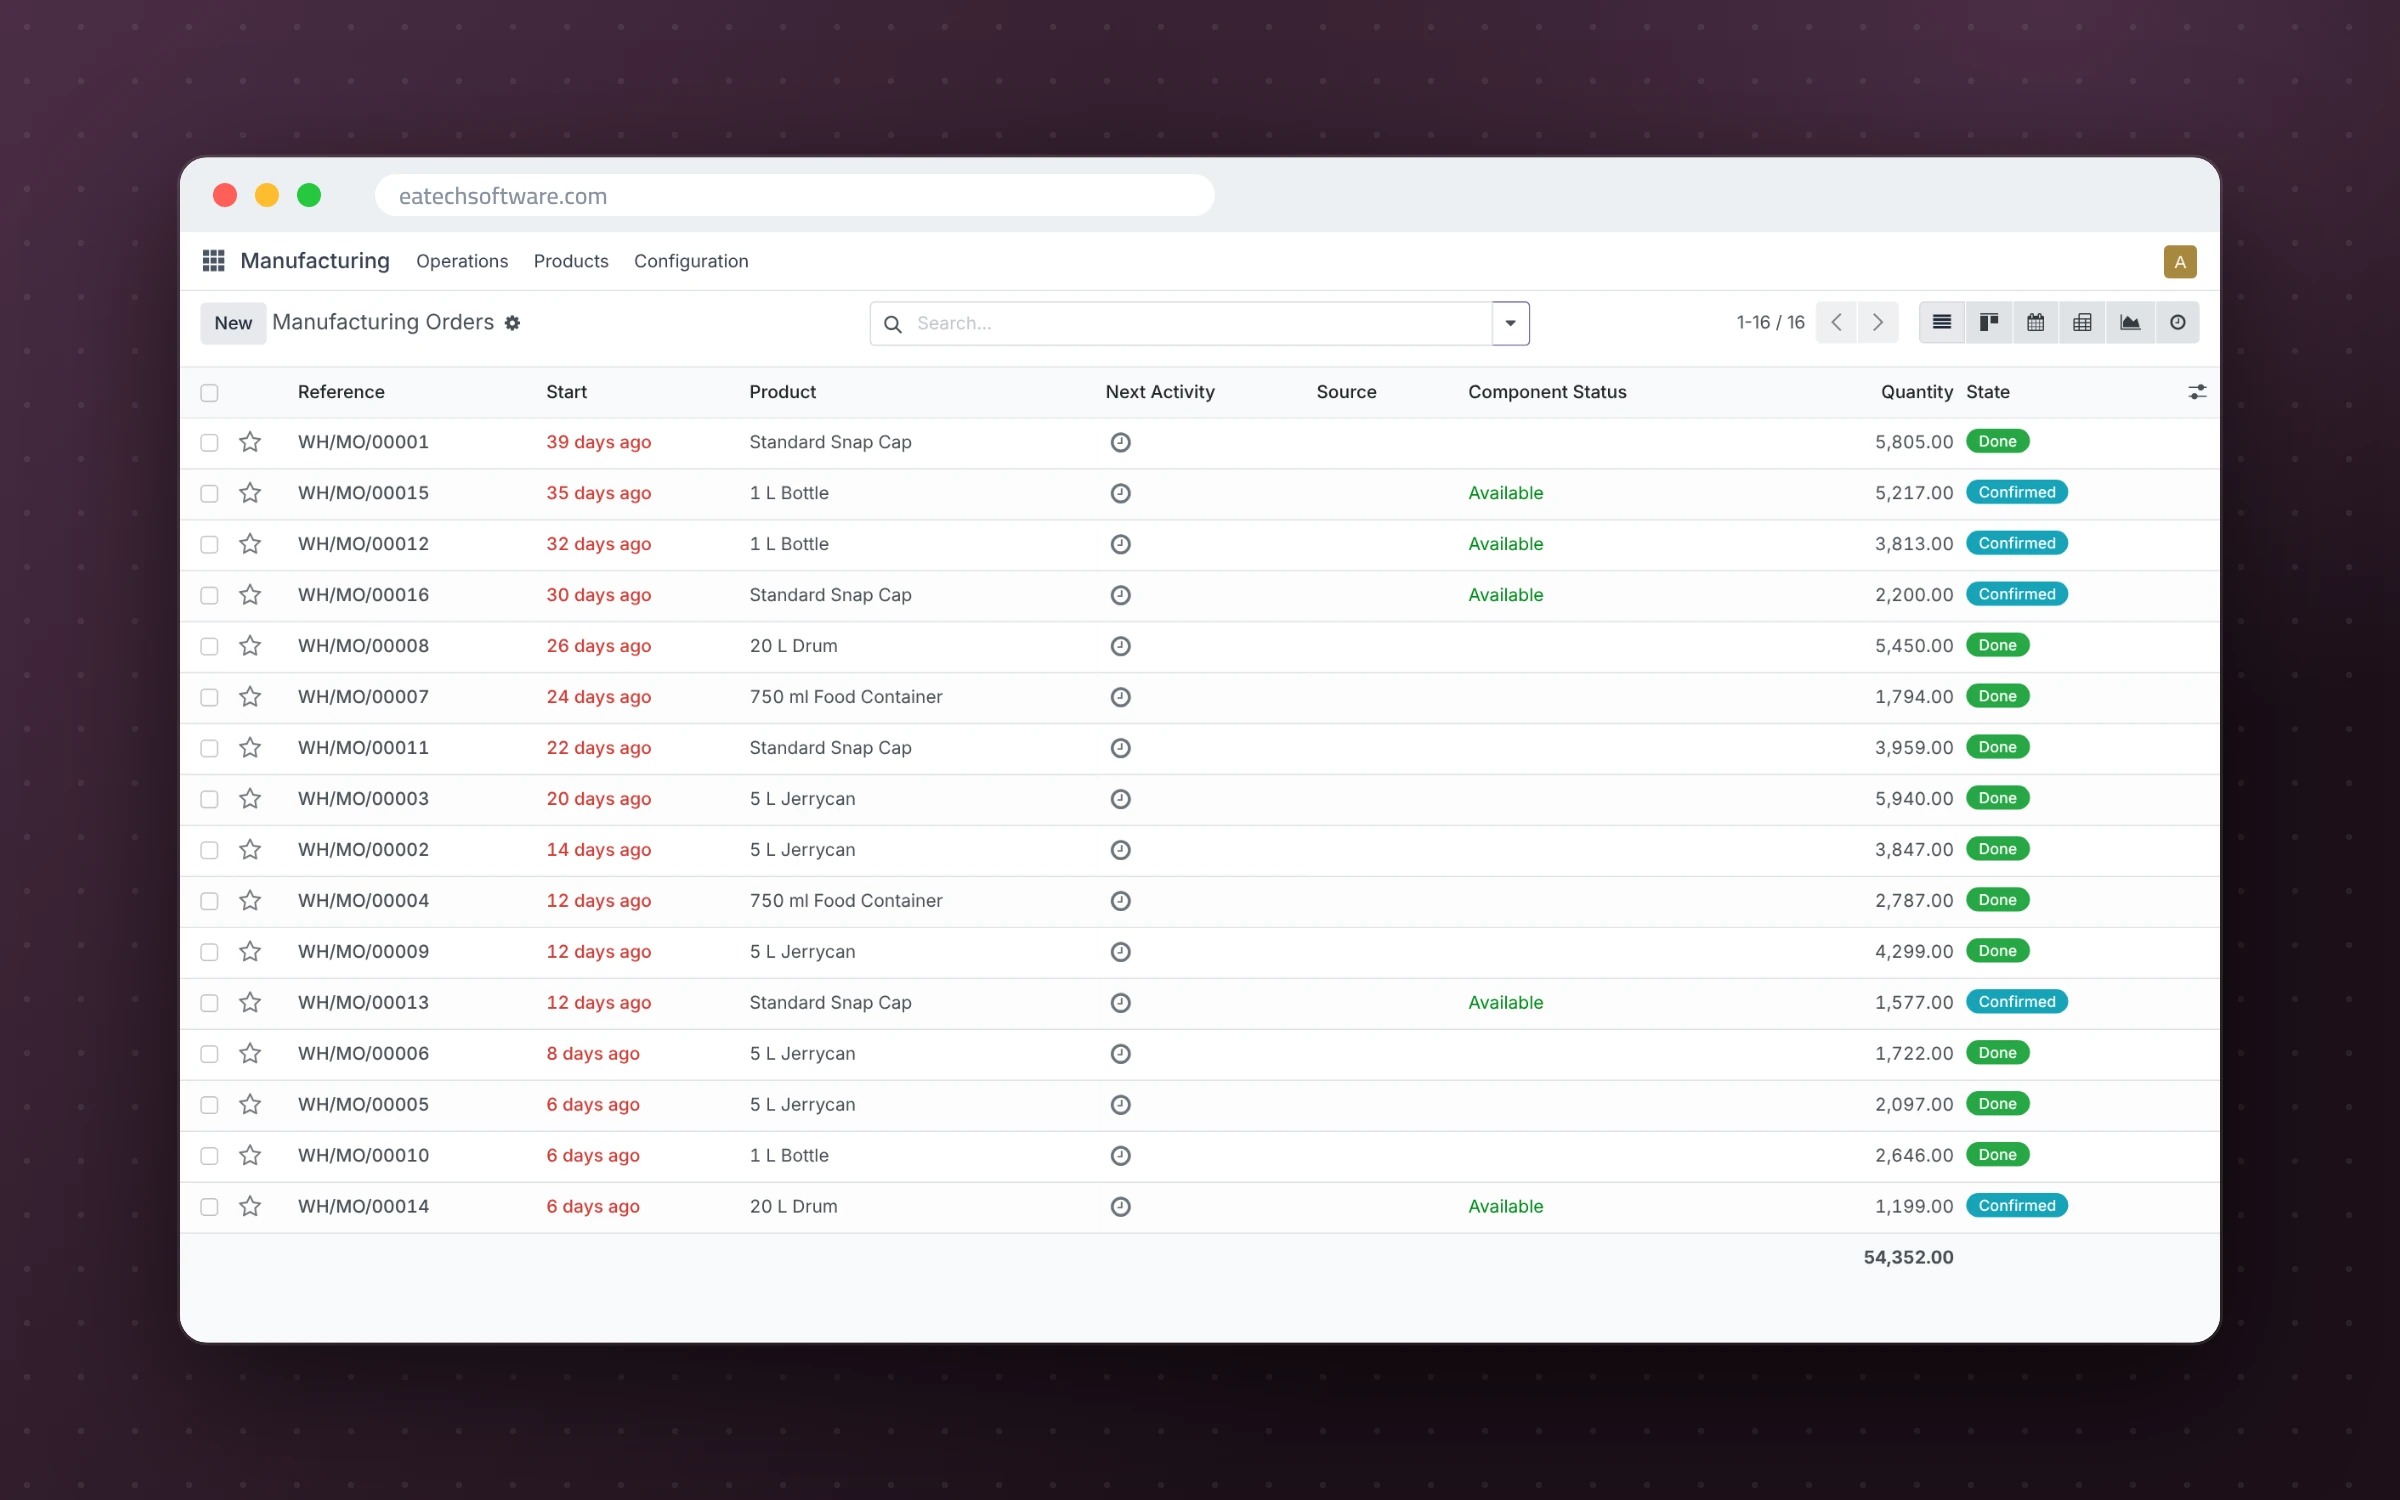Star order WH/MO/00015
This screenshot has height=1500, width=2400.
(250, 493)
